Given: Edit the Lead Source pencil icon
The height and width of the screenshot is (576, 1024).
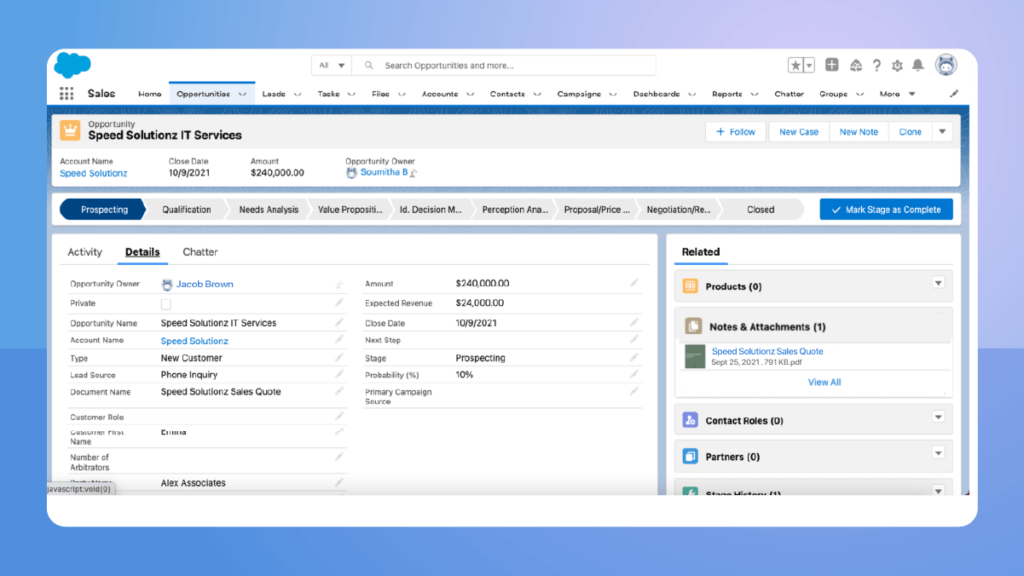Looking at the screenshot, I should [339, 374].
